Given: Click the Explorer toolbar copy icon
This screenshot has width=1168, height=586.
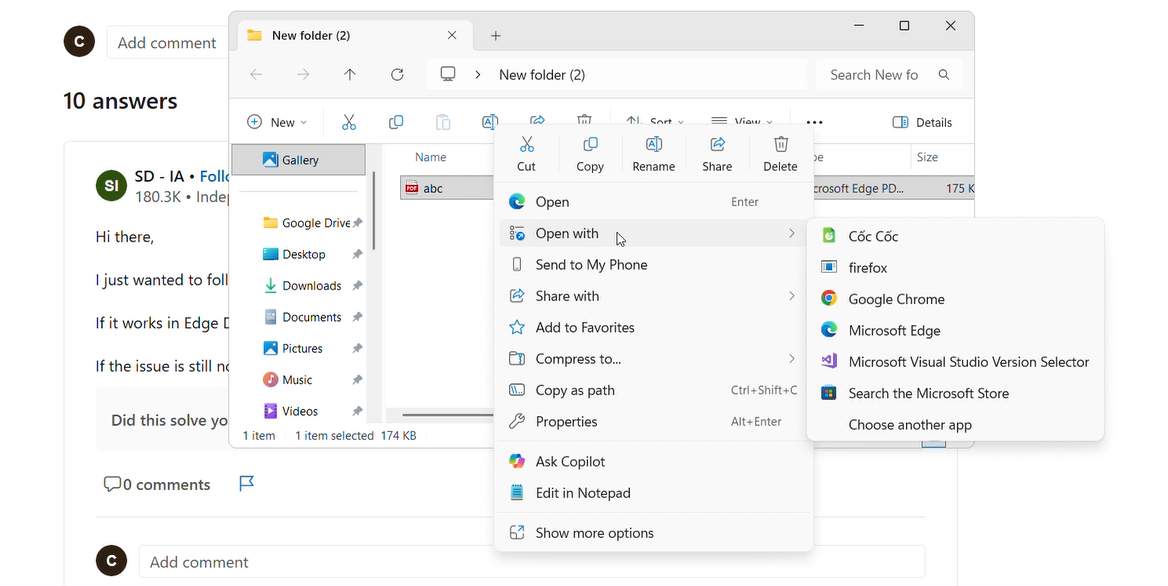Looking at the screenshot, I should (x=396, y=122).
